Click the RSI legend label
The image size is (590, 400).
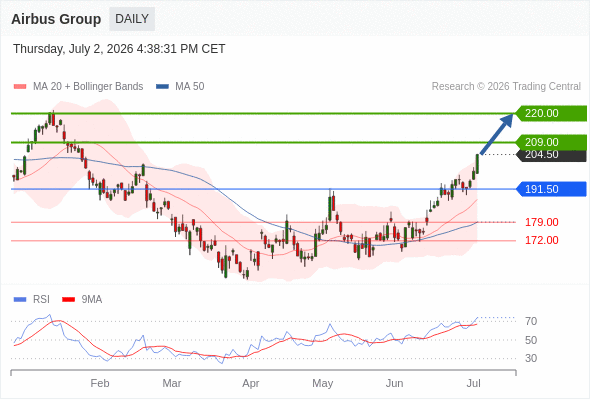[41, 300]
